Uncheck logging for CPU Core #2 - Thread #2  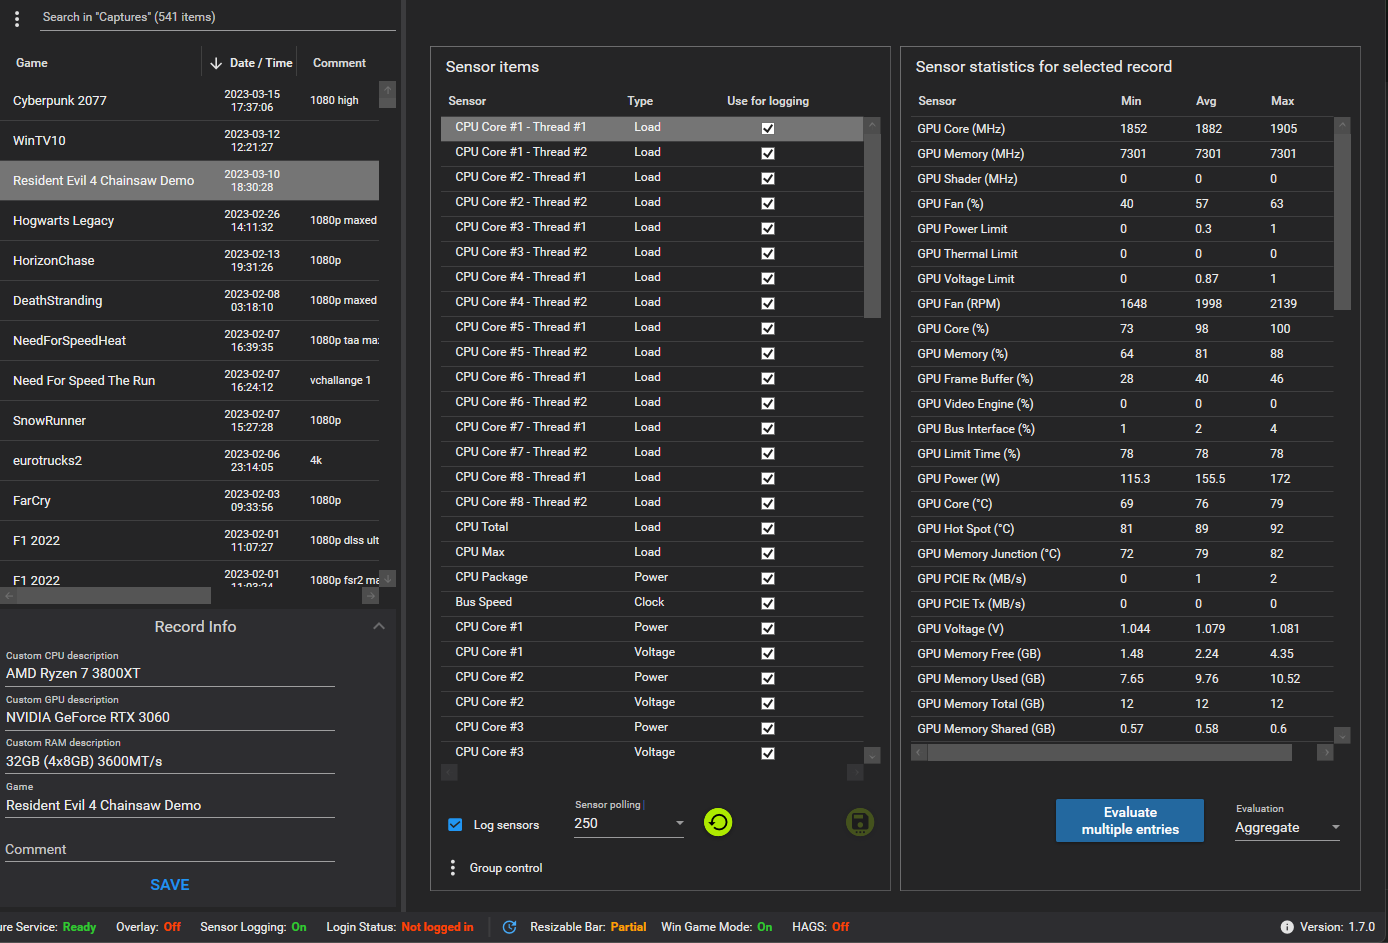point(768,203)
